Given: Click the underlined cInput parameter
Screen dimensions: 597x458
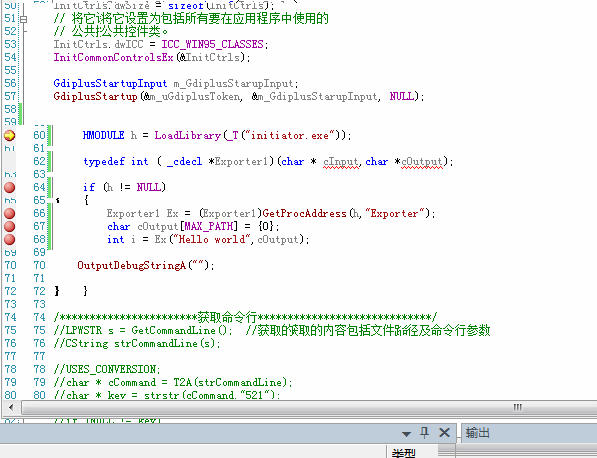Looking at the screenshot, I should (x=341, y=162).
